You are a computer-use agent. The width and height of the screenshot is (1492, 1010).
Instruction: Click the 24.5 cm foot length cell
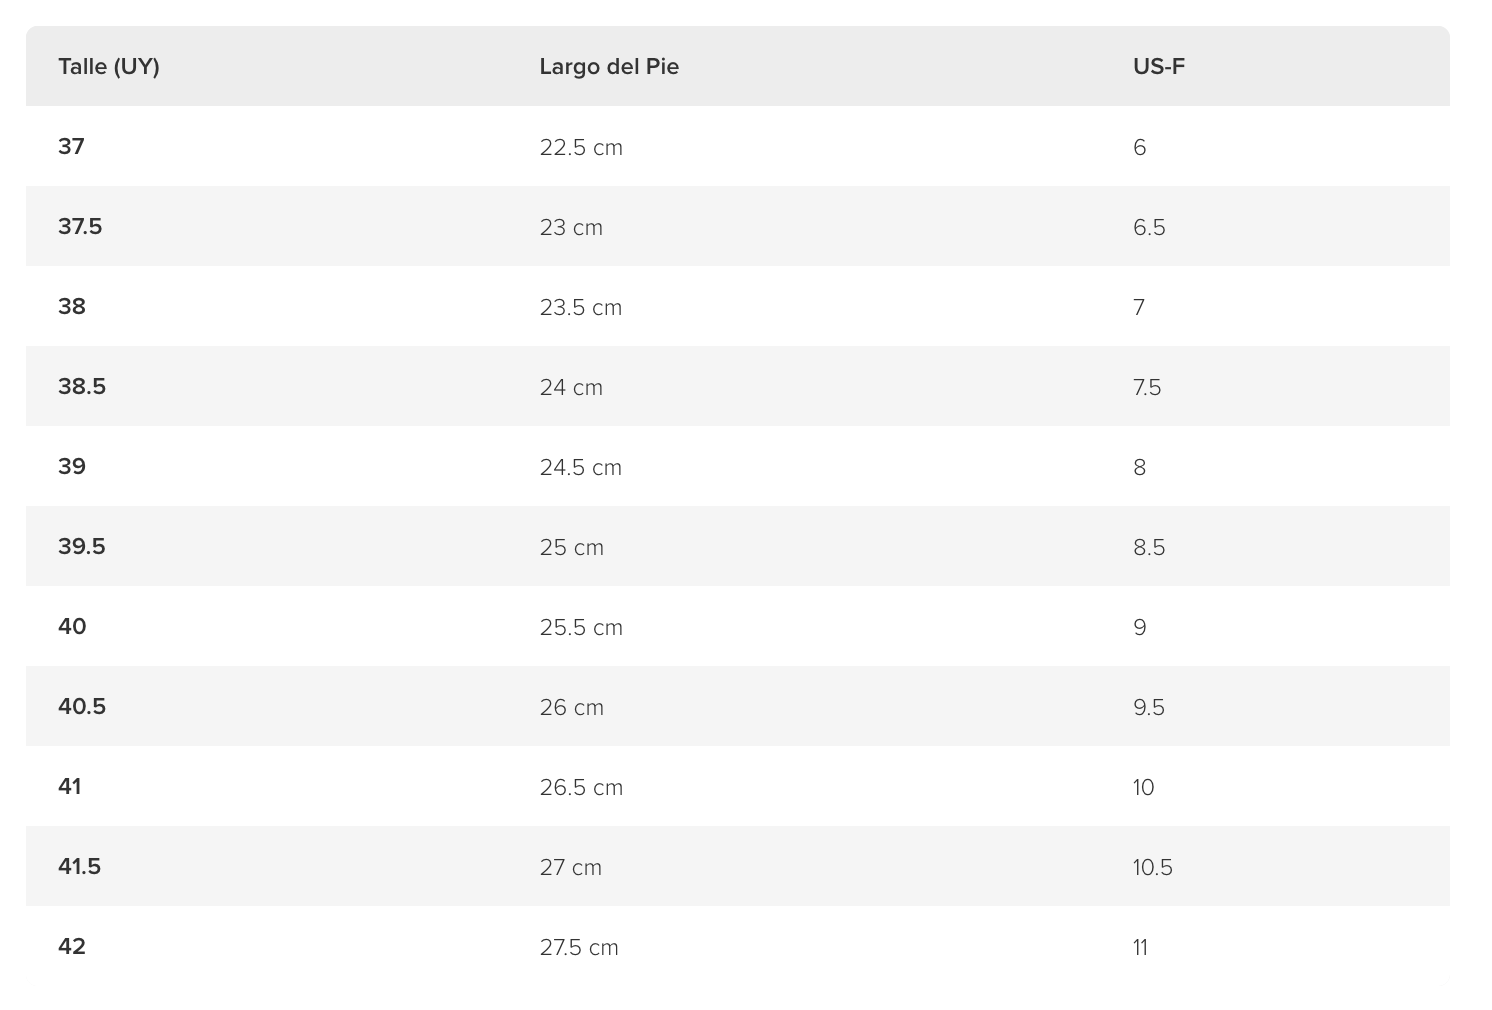[x=581, y=468]
